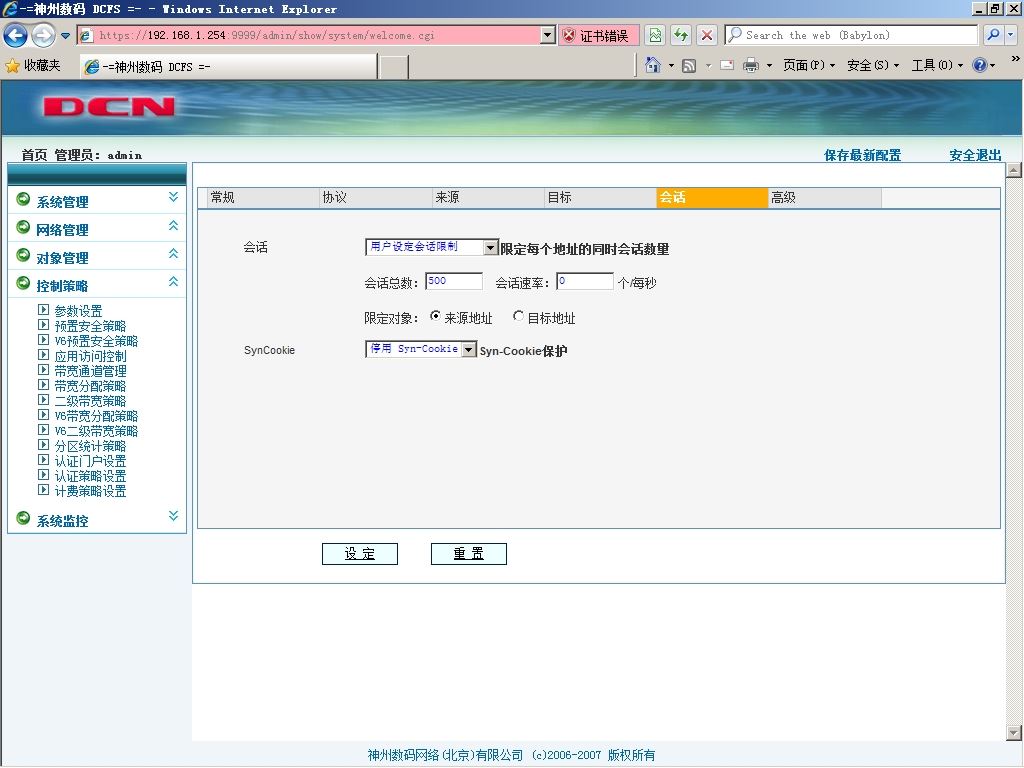Click the green icon beside 系统监控

click(x=23, y=518)
